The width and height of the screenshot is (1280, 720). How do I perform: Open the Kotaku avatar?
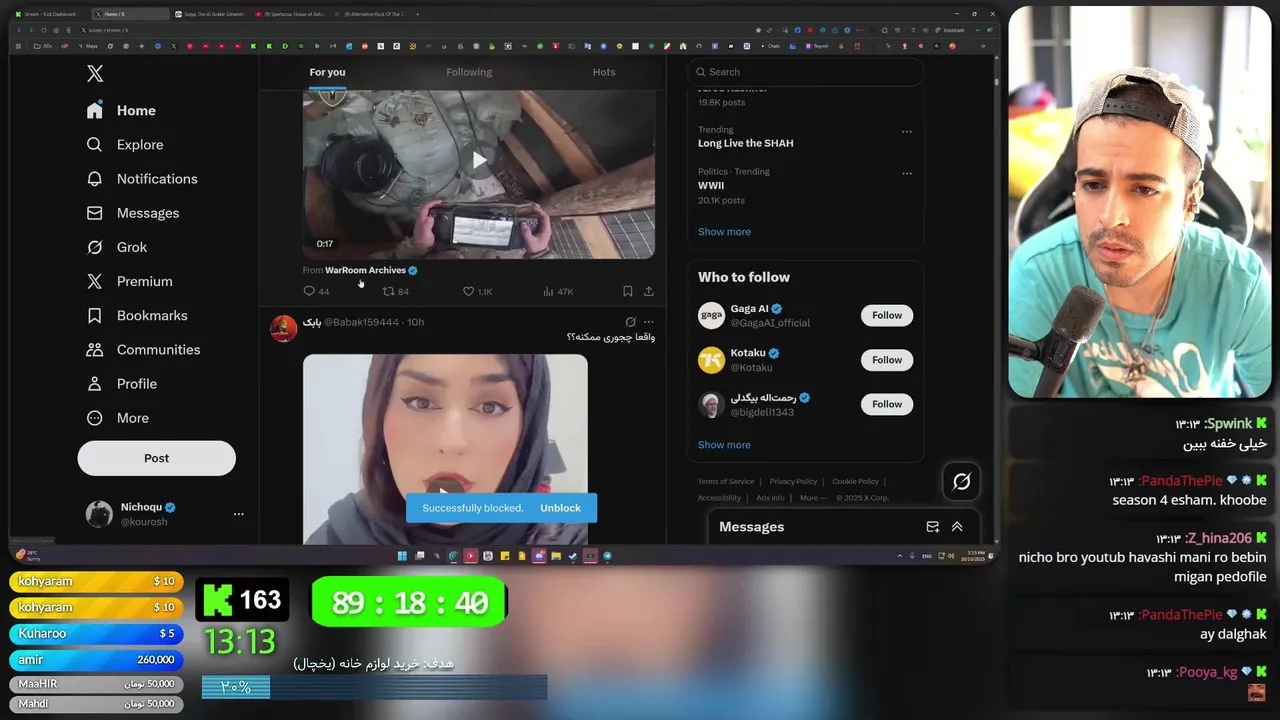(x=711, y=360)
